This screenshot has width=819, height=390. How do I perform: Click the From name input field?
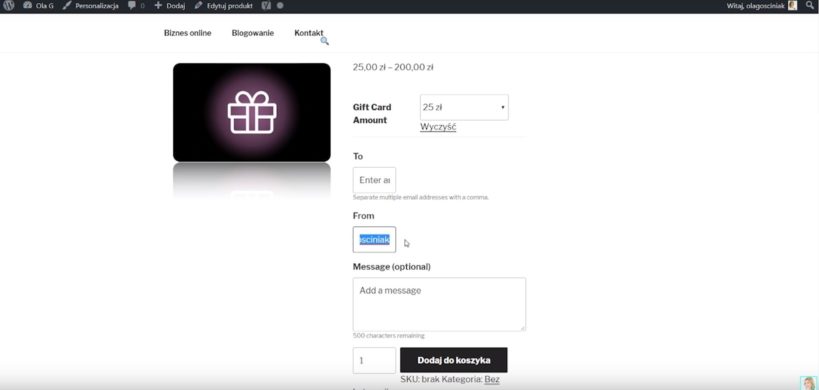[x=375, y=240]
